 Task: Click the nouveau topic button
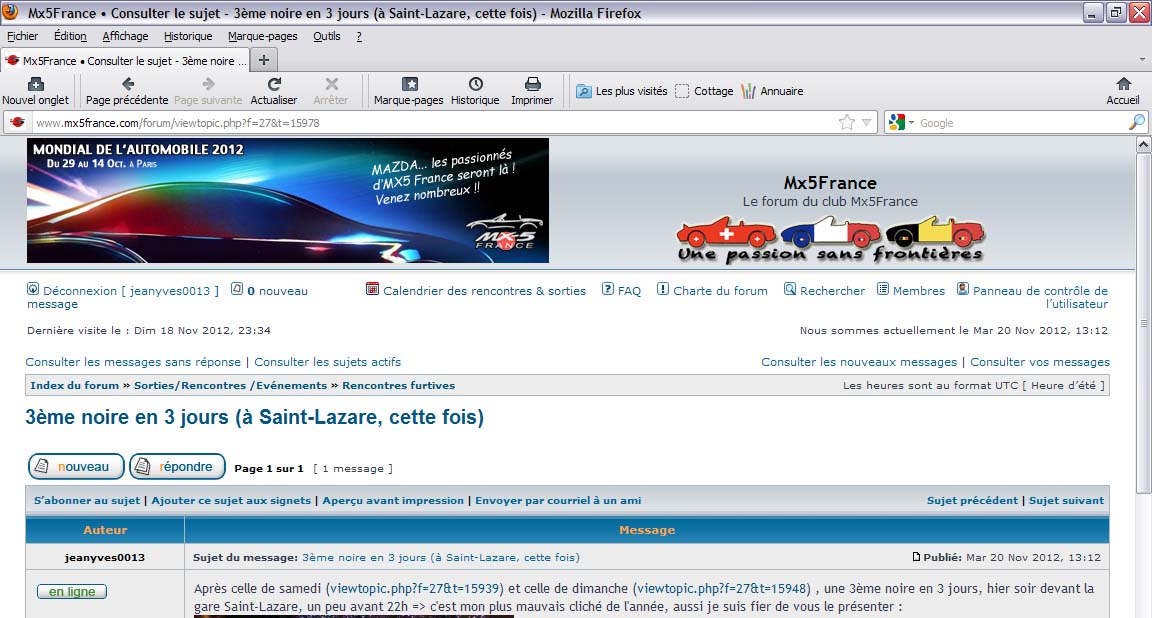pyautogui.click(x=76, y=467)
